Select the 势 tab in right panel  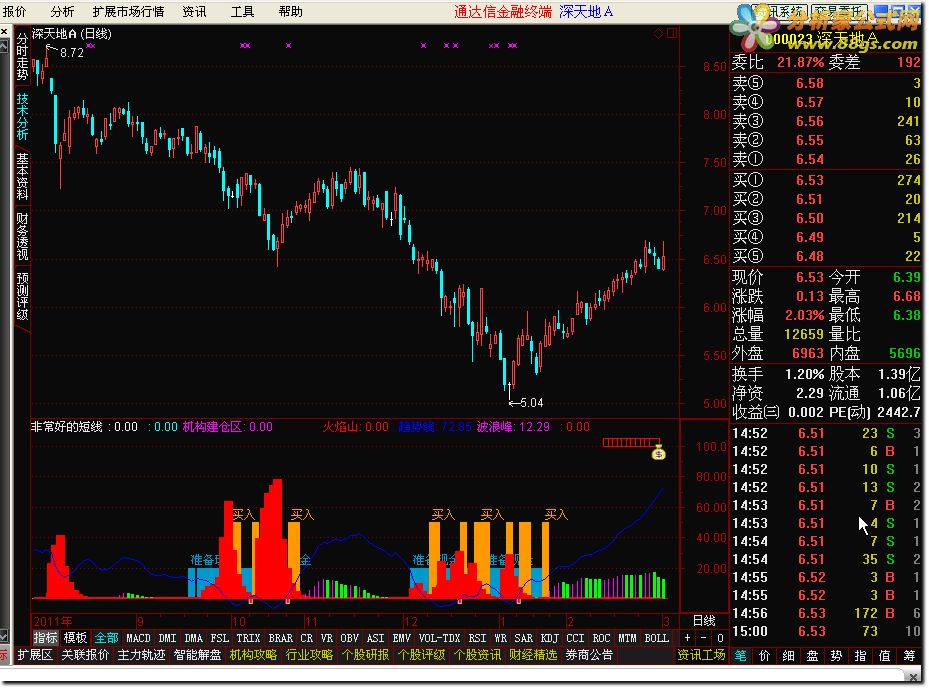pyautogui.click(x=837, y=655)
